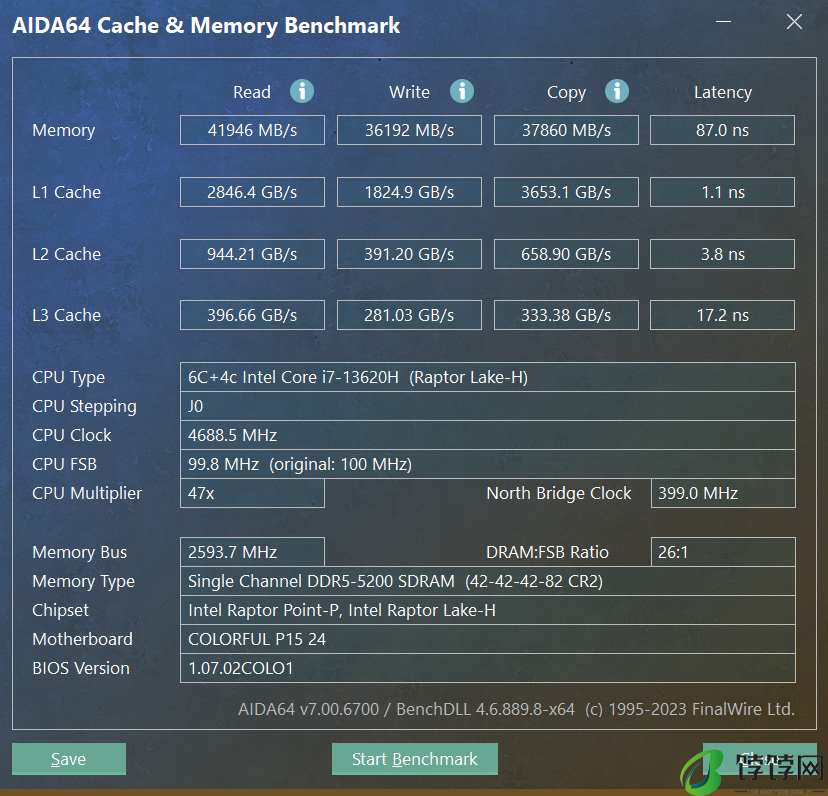Select L1 Cache read value 2846.4 GB/s
Viewport: 828px width, 796px height.
(252, 192)
